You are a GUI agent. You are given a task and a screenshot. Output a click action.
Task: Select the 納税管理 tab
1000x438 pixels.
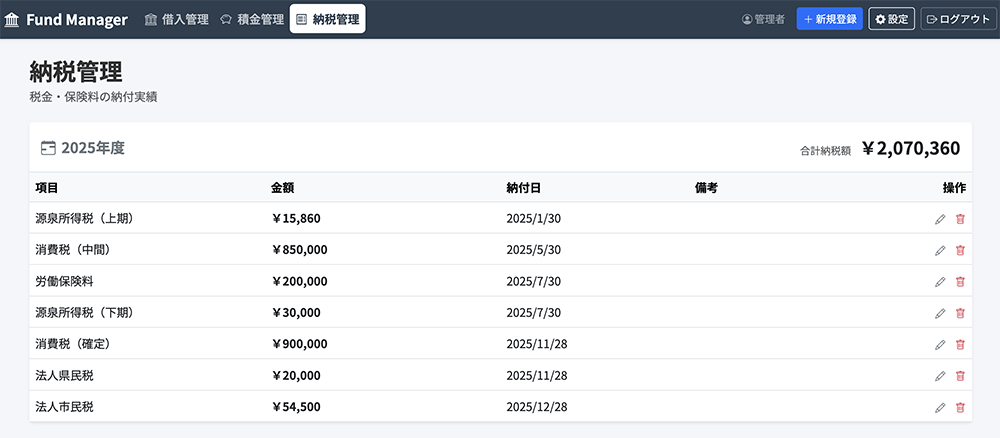tap(327, 19)
